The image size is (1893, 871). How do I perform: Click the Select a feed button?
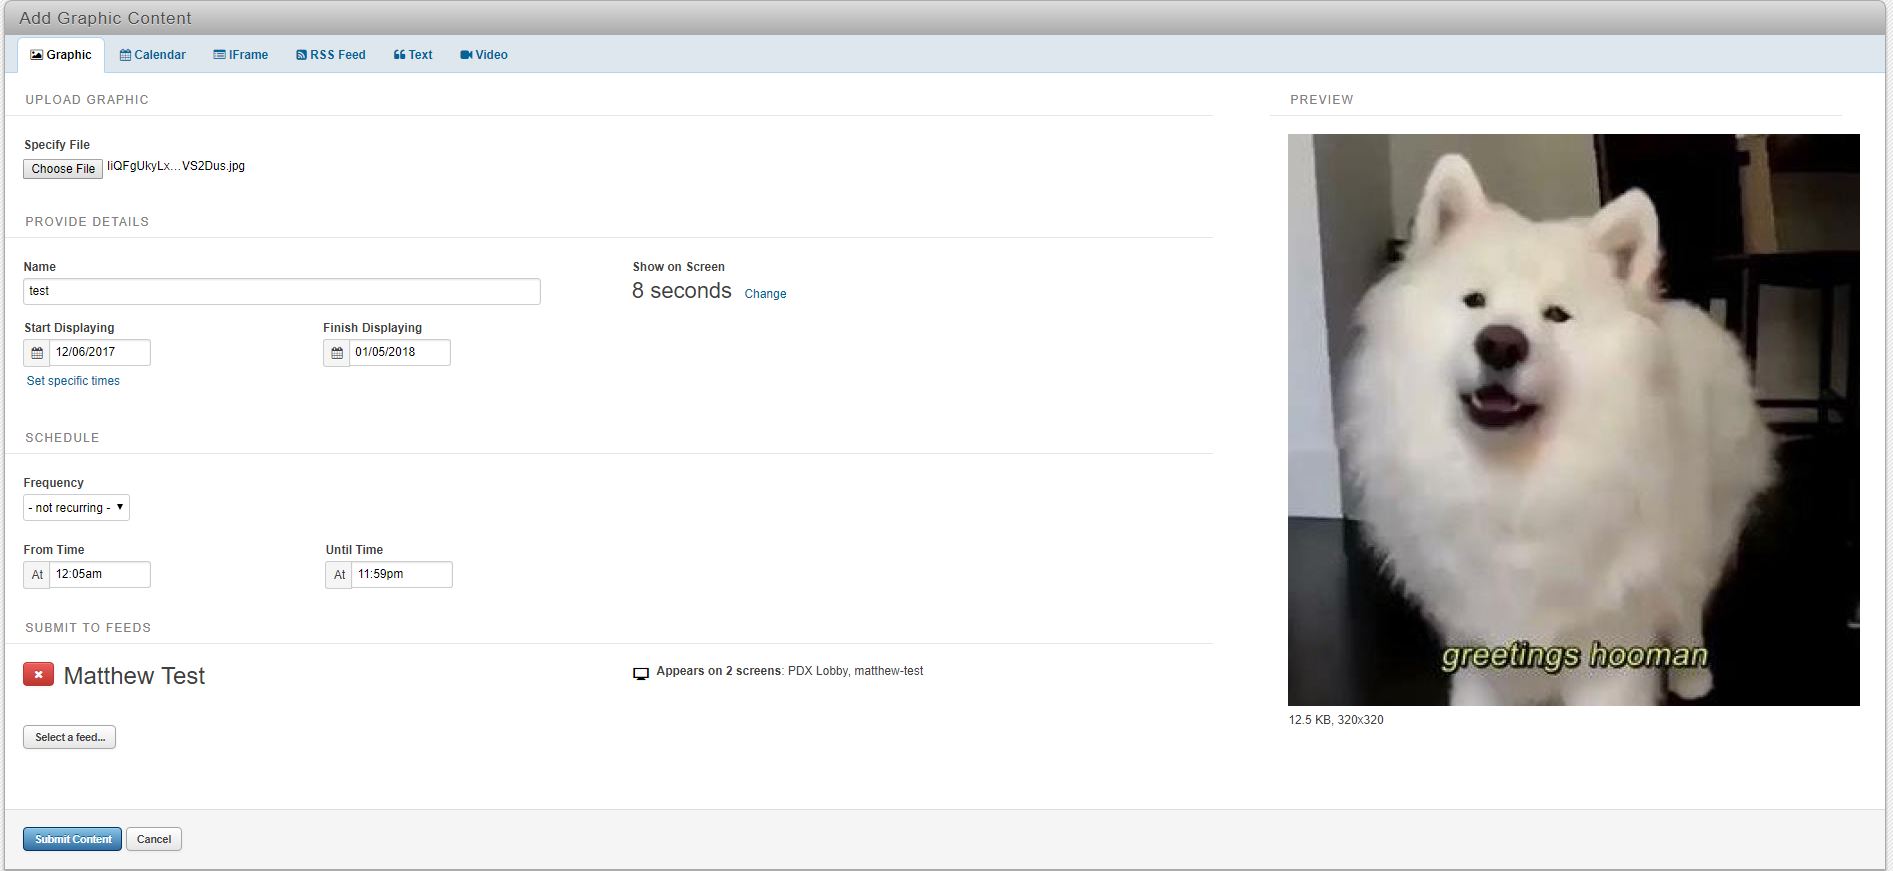tap(70, 737)
